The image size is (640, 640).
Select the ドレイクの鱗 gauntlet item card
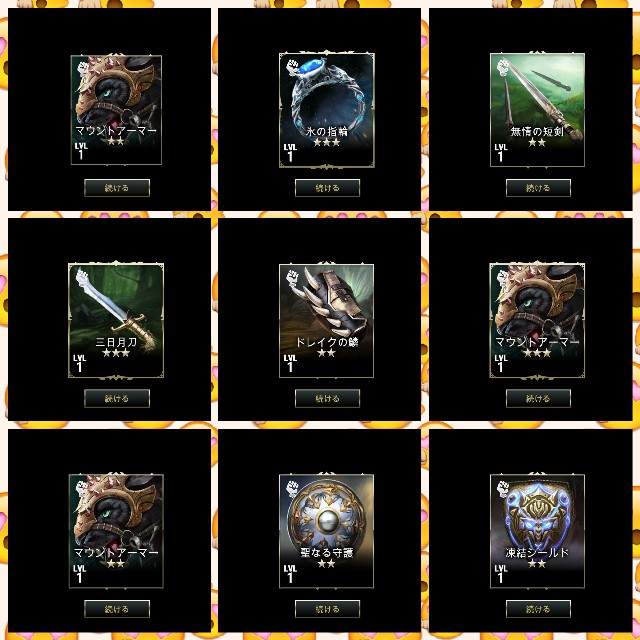point(327,321)
